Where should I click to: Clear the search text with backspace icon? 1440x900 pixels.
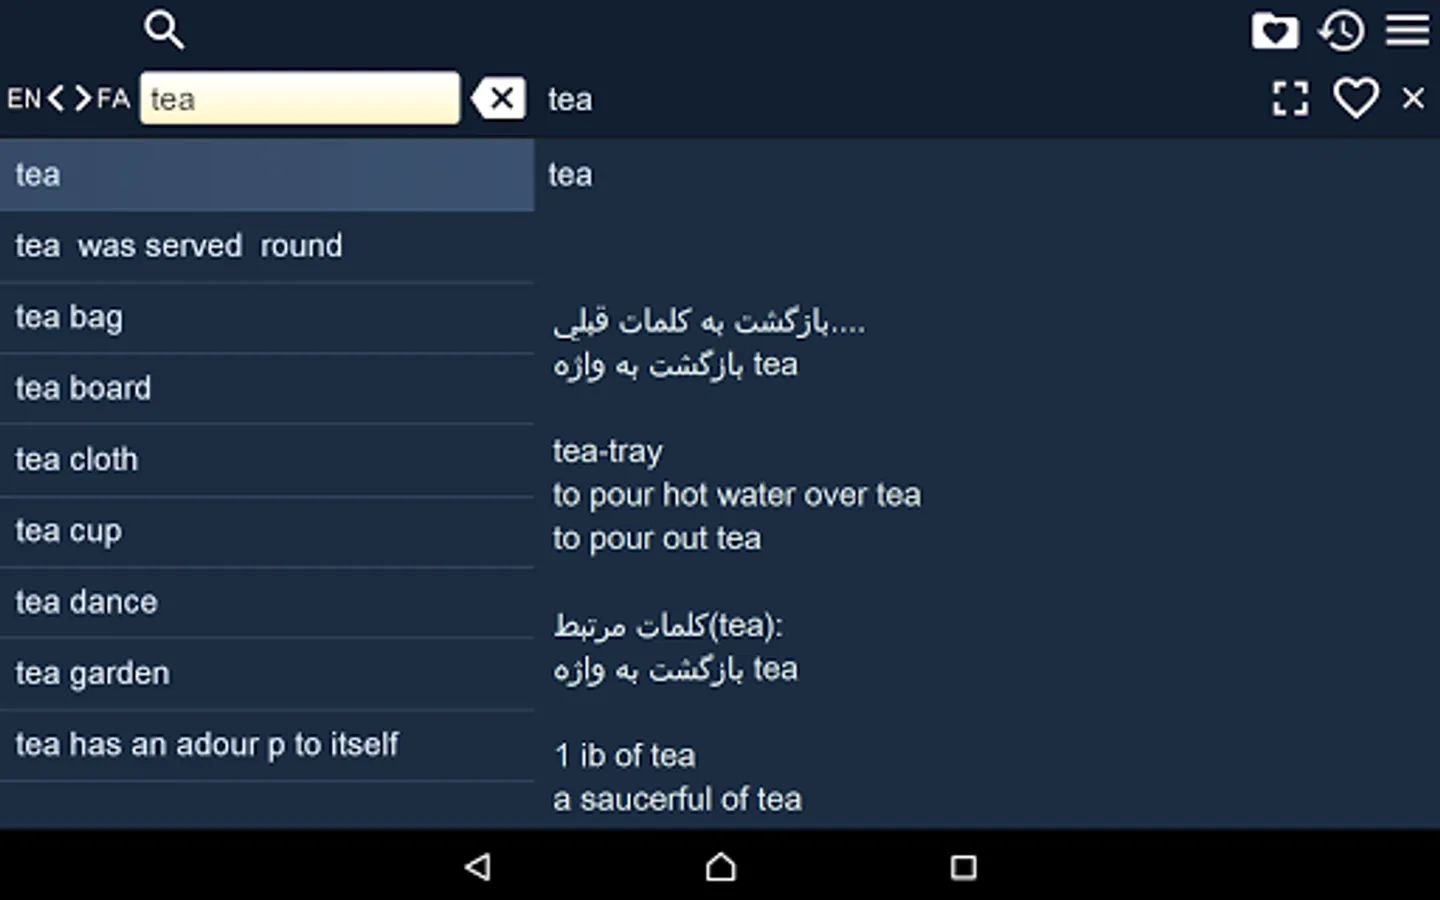499,98
